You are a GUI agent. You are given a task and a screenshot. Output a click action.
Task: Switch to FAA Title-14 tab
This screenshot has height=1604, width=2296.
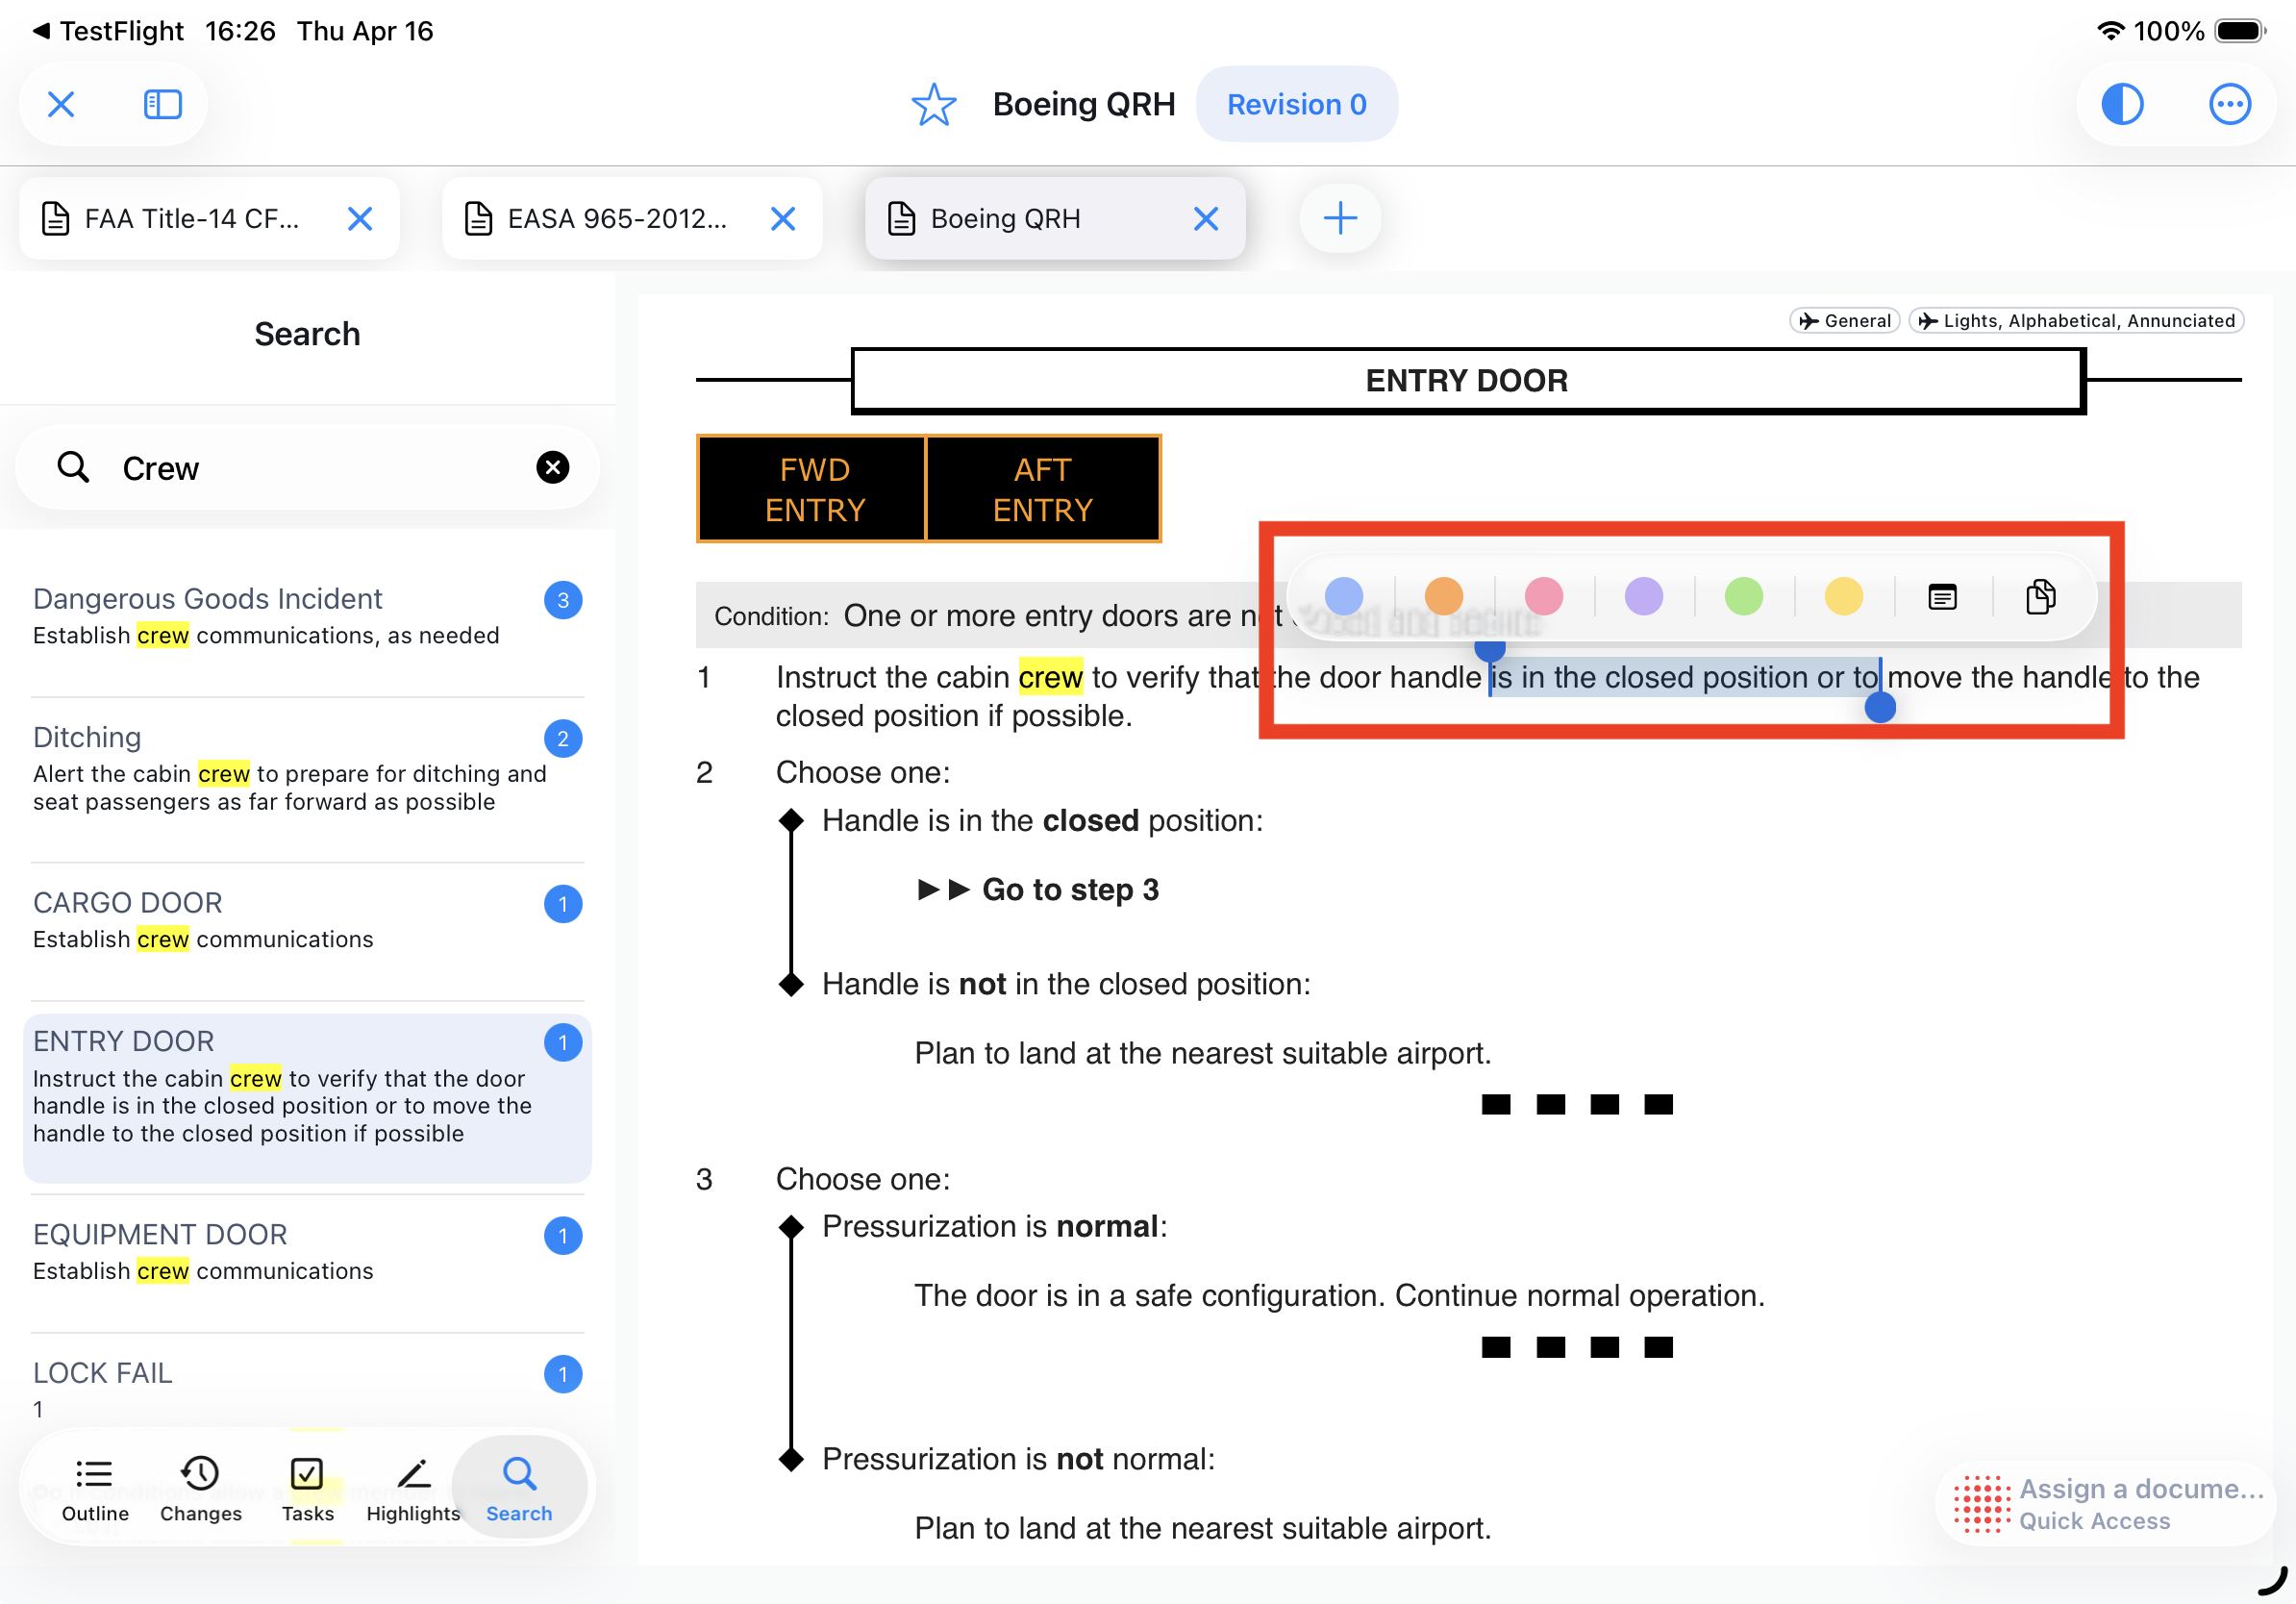(190, 218)
